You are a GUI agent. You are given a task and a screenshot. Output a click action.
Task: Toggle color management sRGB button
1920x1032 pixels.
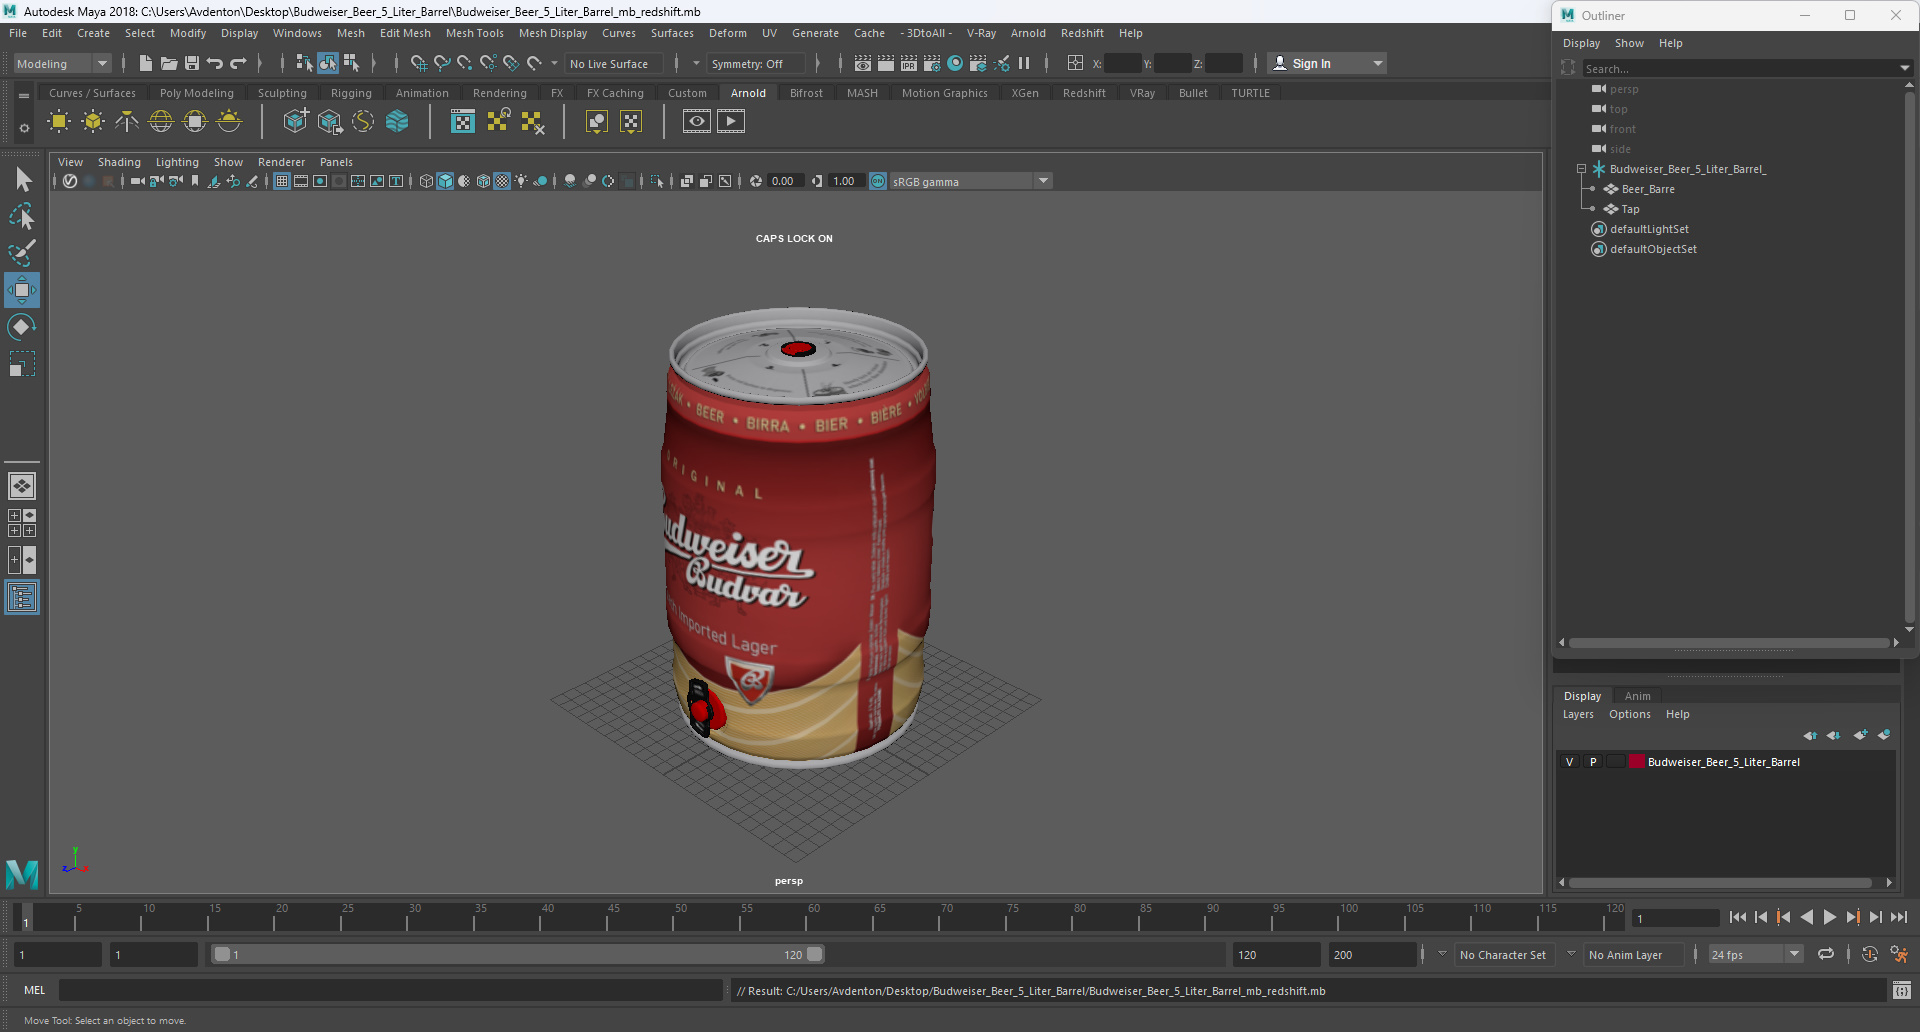coord(878,181)
